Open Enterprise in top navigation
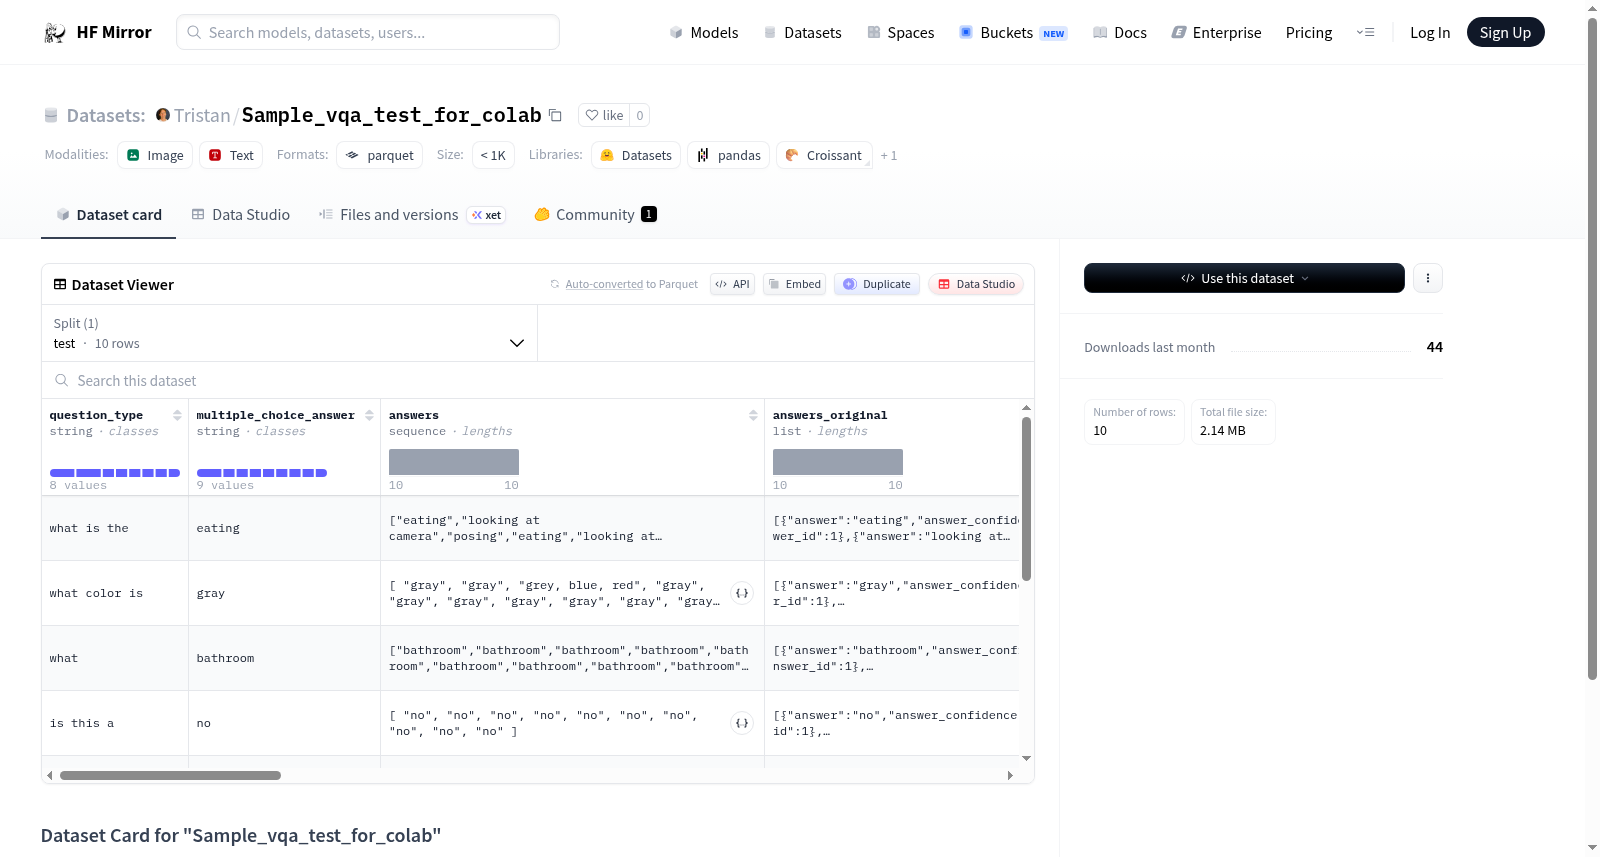Viewport: 1600px width, 857px height. [1216, 33]
